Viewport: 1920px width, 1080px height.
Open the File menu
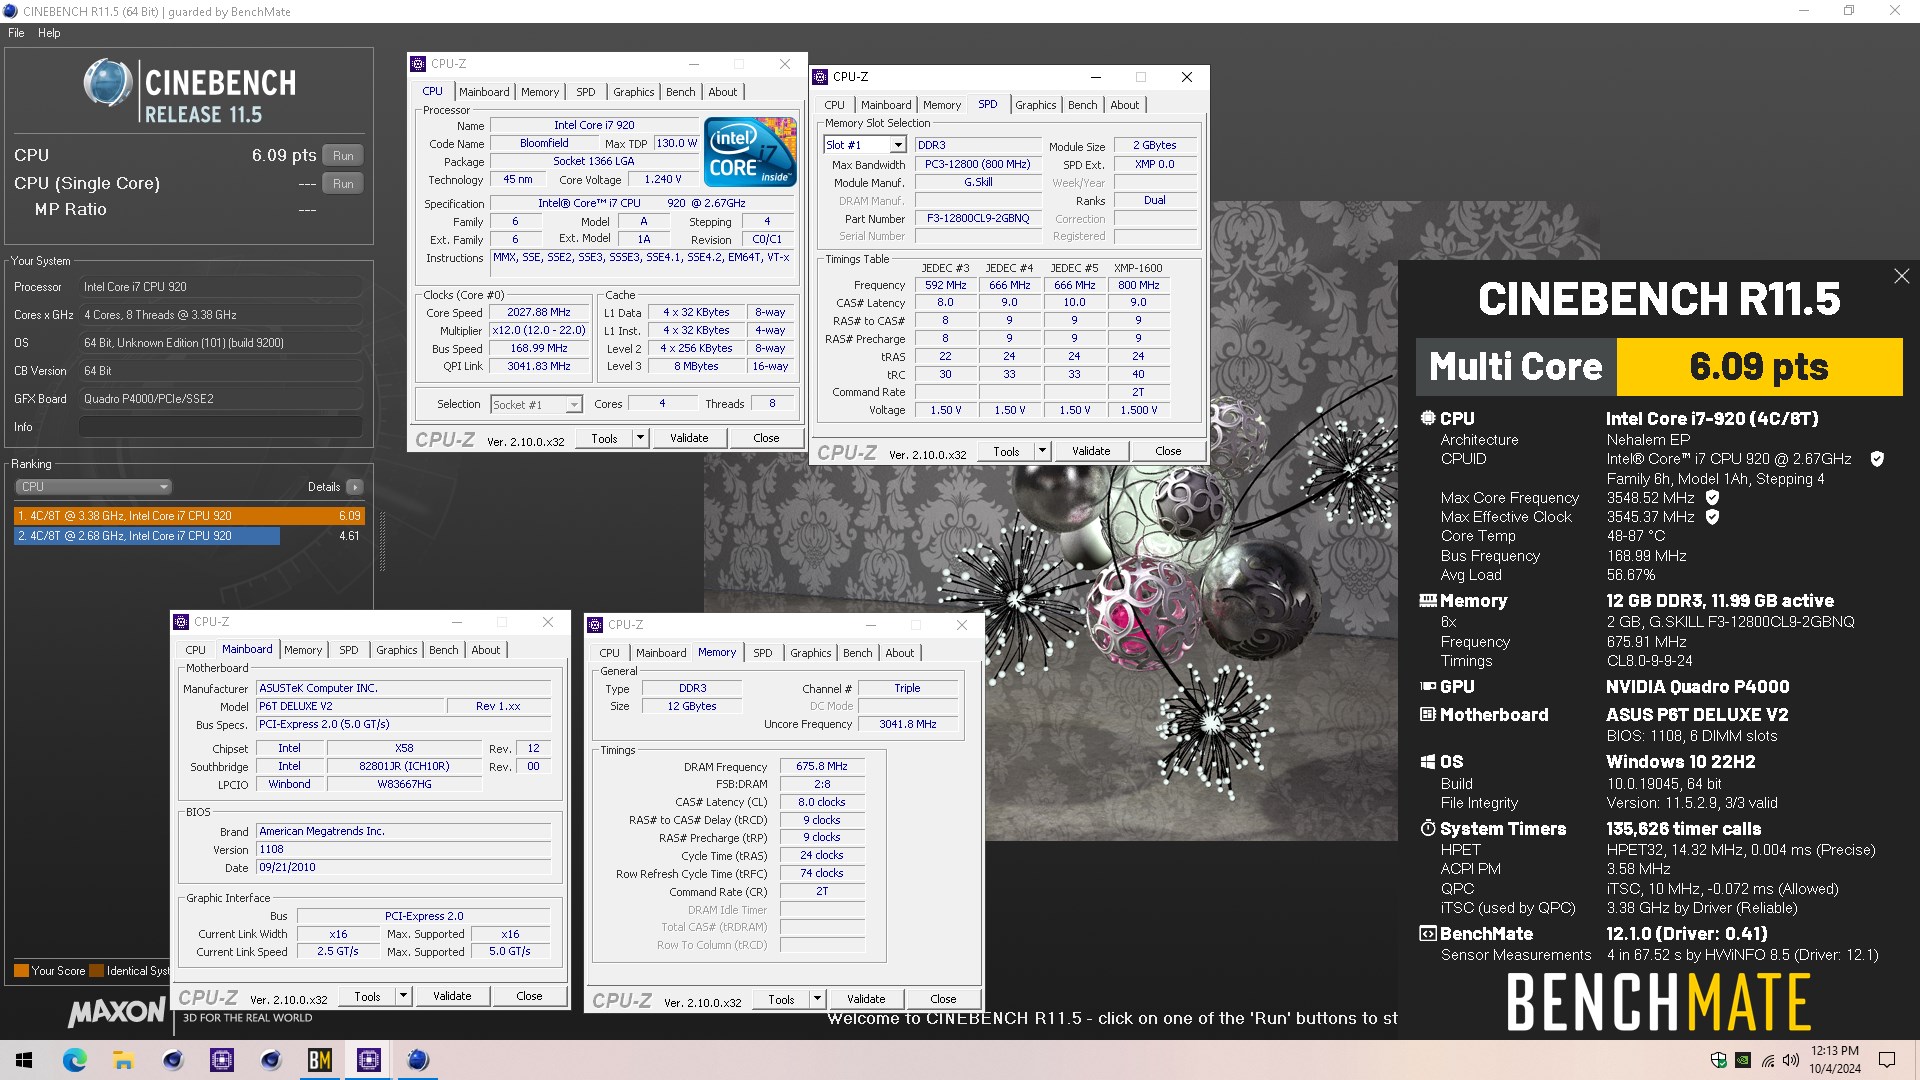[x=16, y=33]
